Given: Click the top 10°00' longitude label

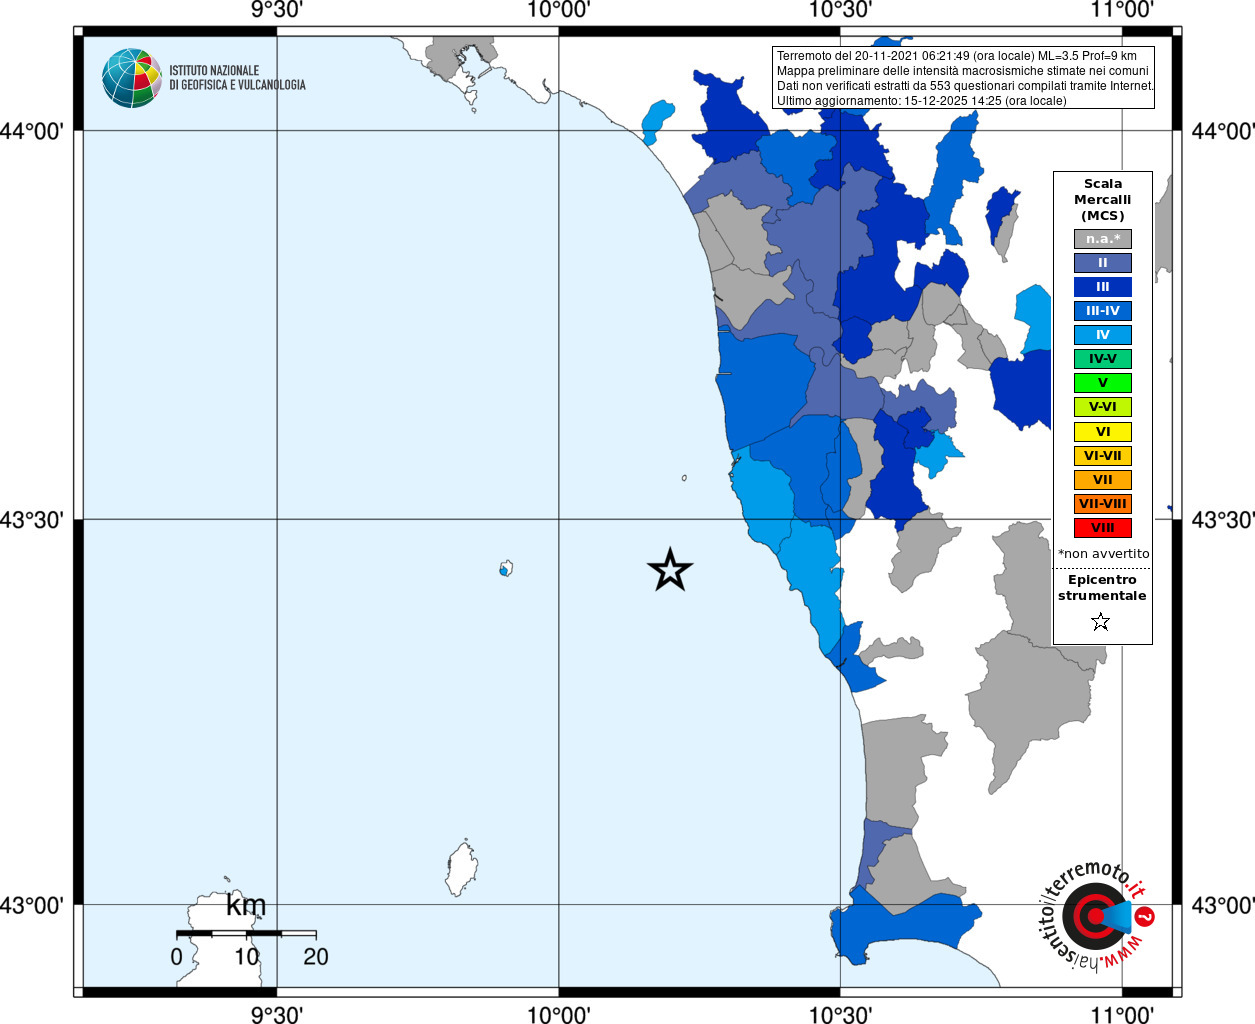Looking at the screenshot, I should pos(559,10).
